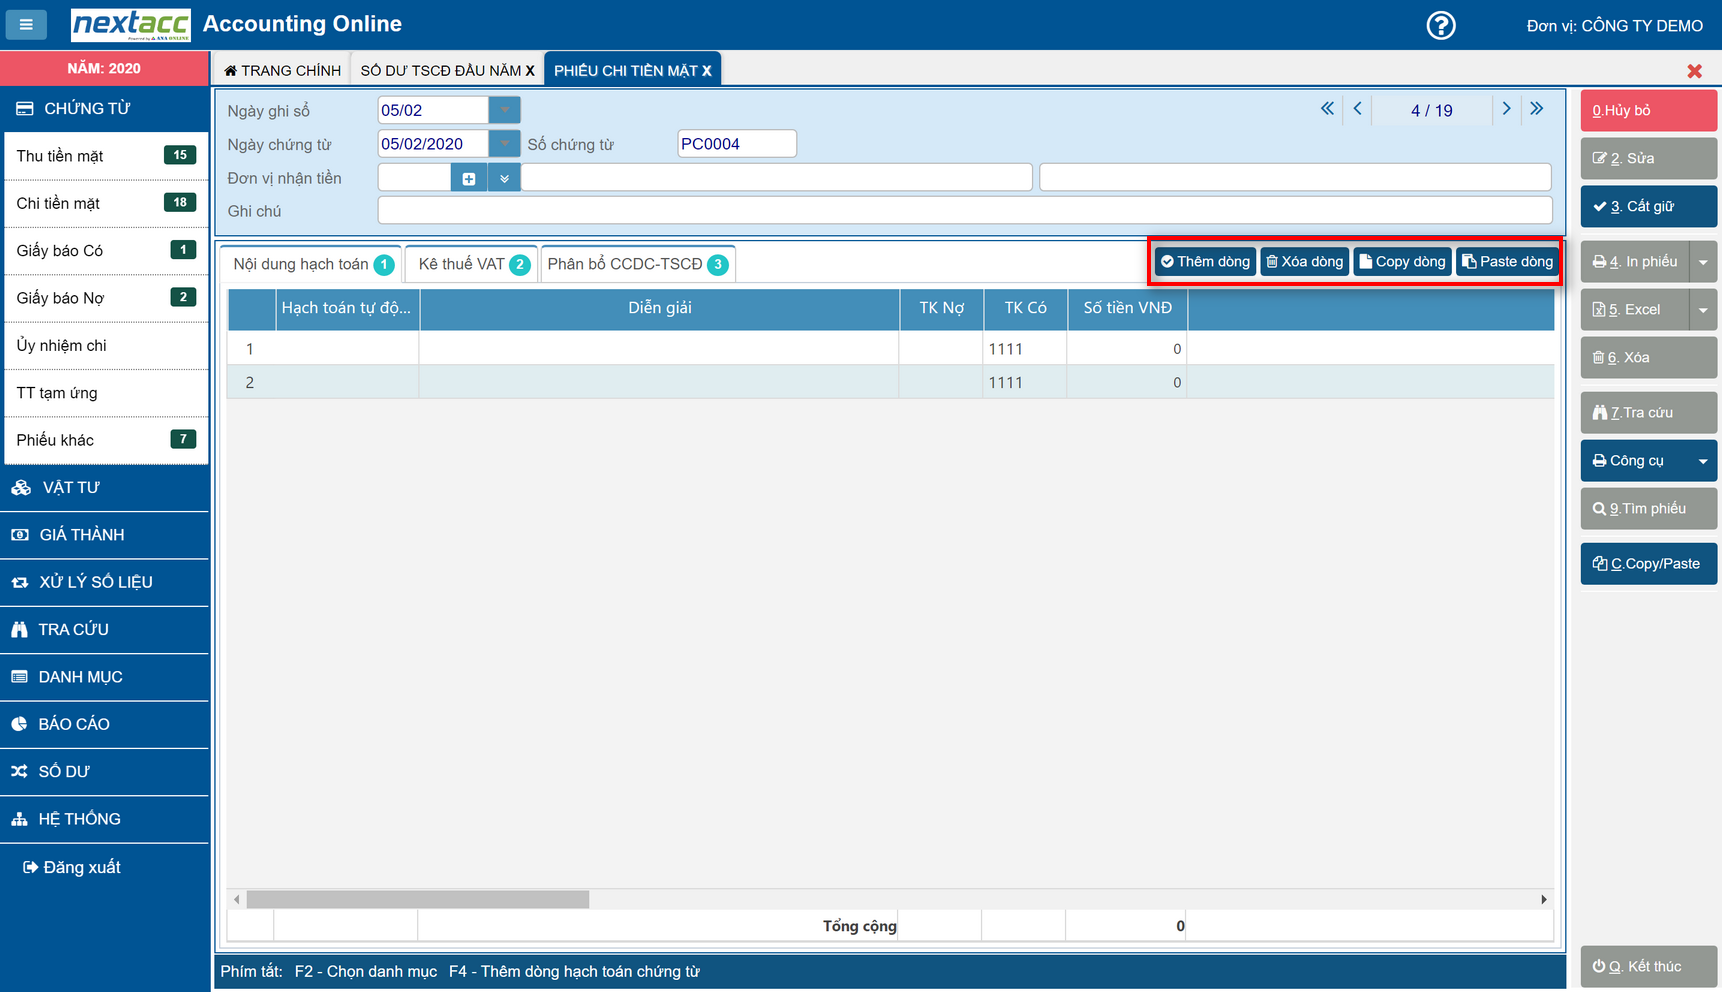Go to previous voucher record
This screenshot has width=1722, height=992.
pyautogui.click(x=1357, y=109)
